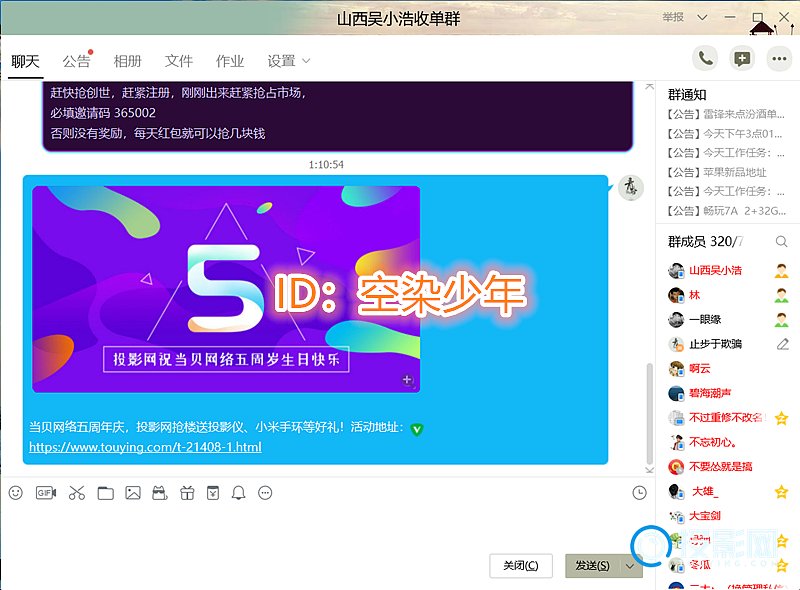Click the star badge beside 不过重修不改名
The image size is (800, 590).
(781, 418)
